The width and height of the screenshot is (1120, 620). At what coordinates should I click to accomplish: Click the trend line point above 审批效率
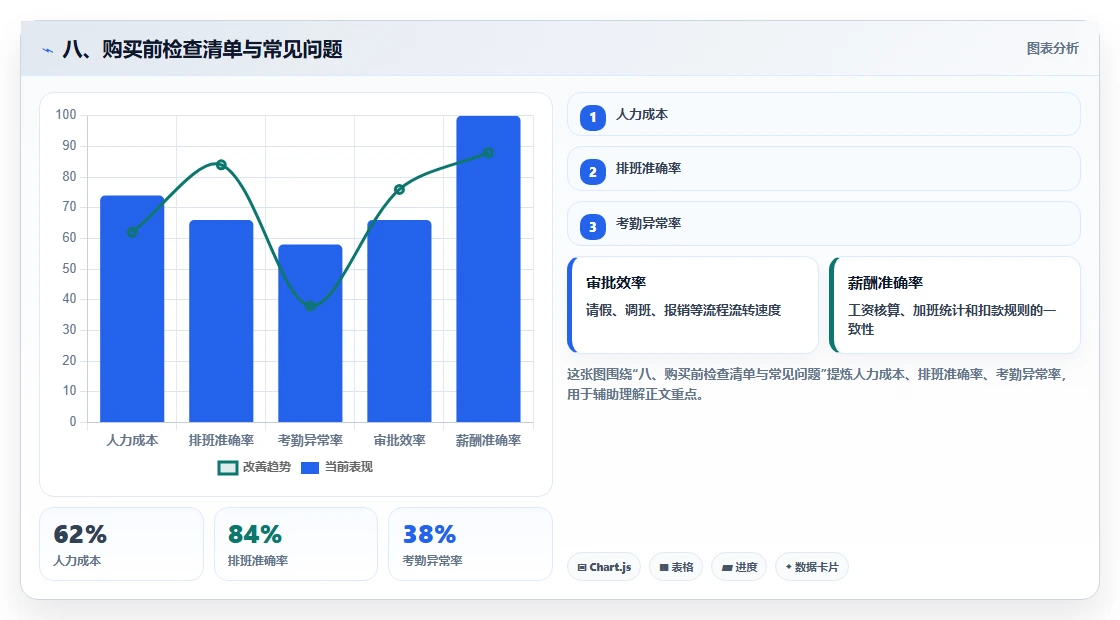(x=399, y=189)
